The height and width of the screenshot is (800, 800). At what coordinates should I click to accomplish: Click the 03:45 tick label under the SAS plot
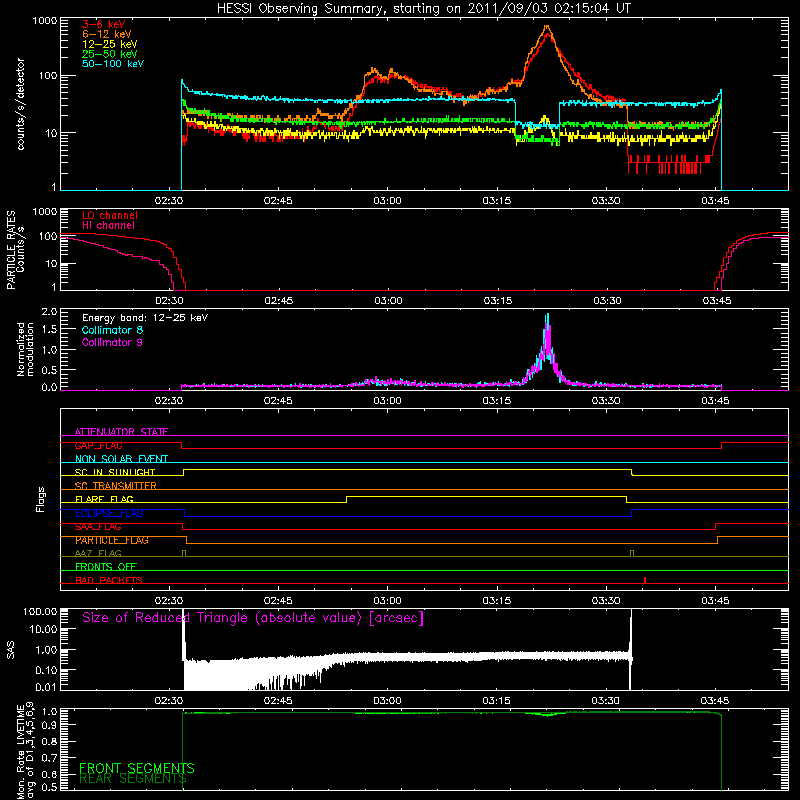click(715, 701)
